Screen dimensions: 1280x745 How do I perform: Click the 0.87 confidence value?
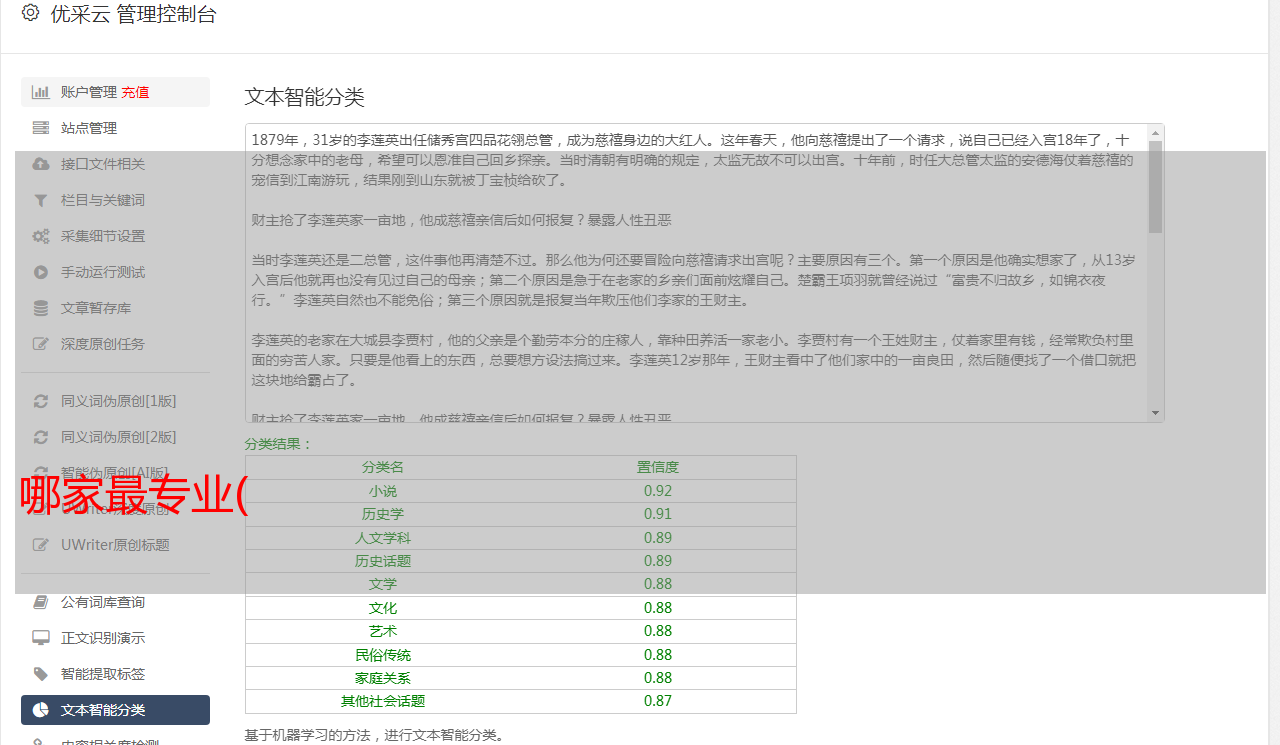tap(658, 701)
